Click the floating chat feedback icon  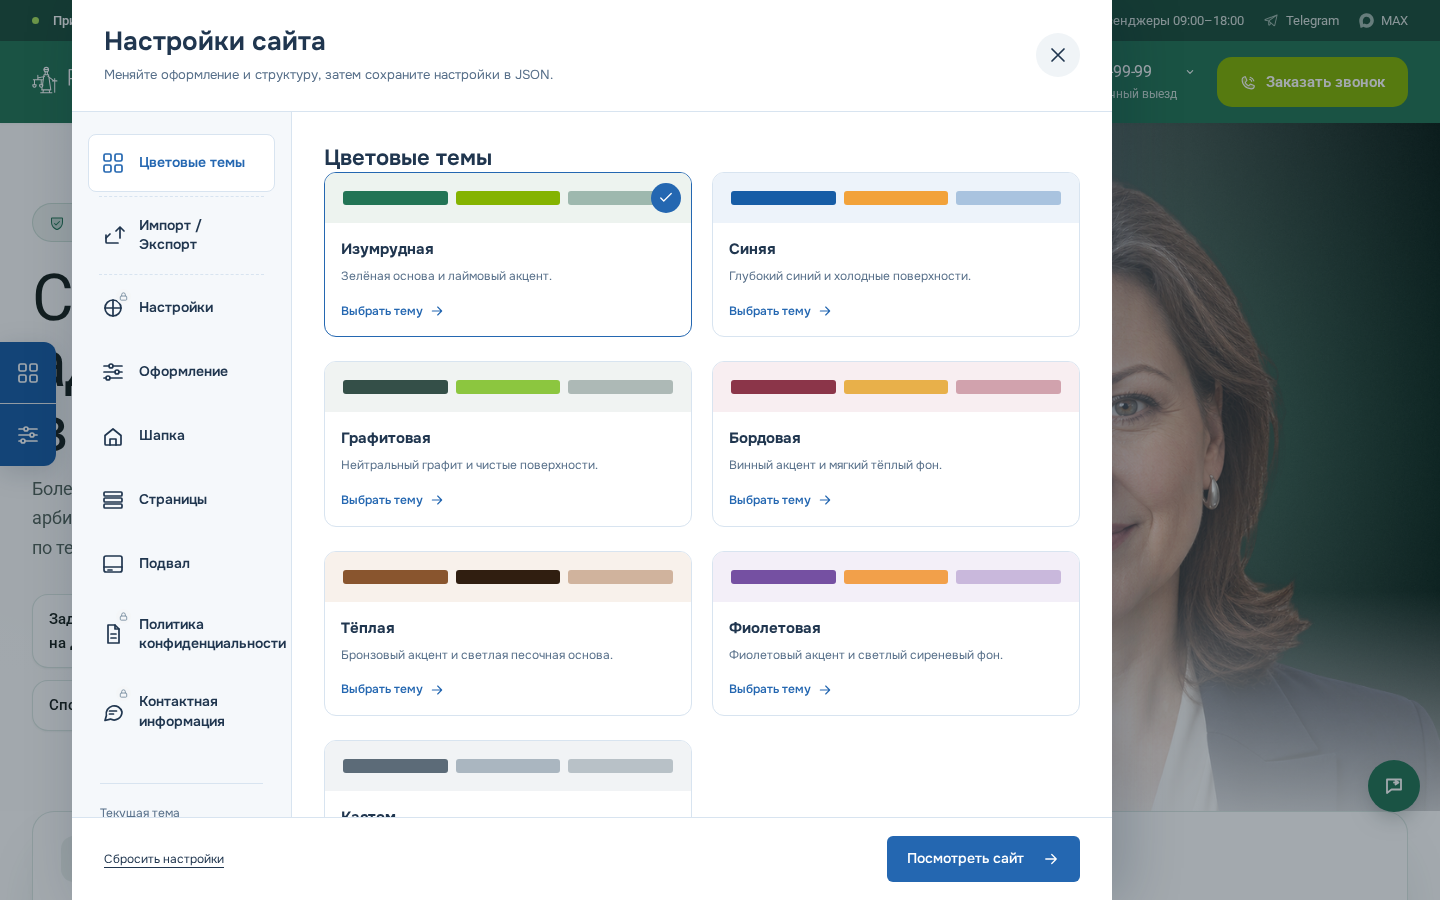1394,786
